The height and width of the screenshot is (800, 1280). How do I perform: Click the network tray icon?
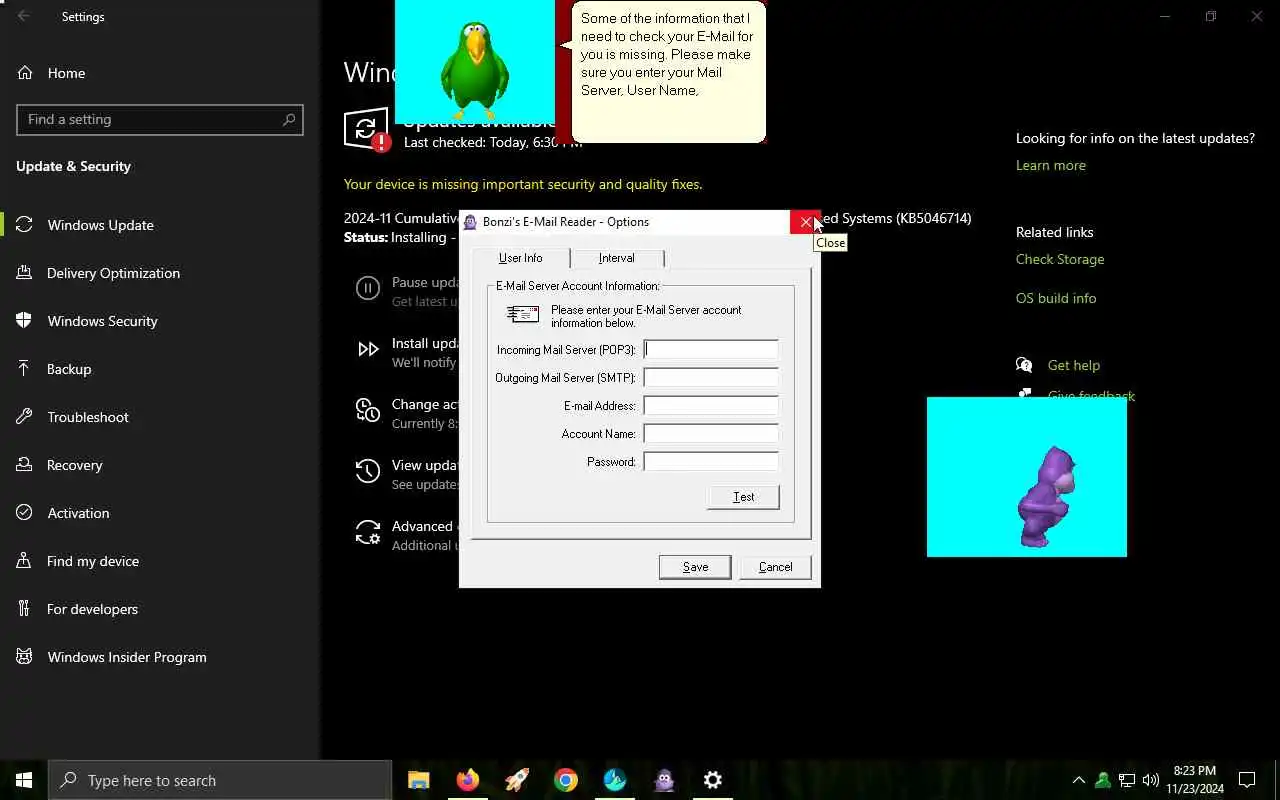[1127, 780]
